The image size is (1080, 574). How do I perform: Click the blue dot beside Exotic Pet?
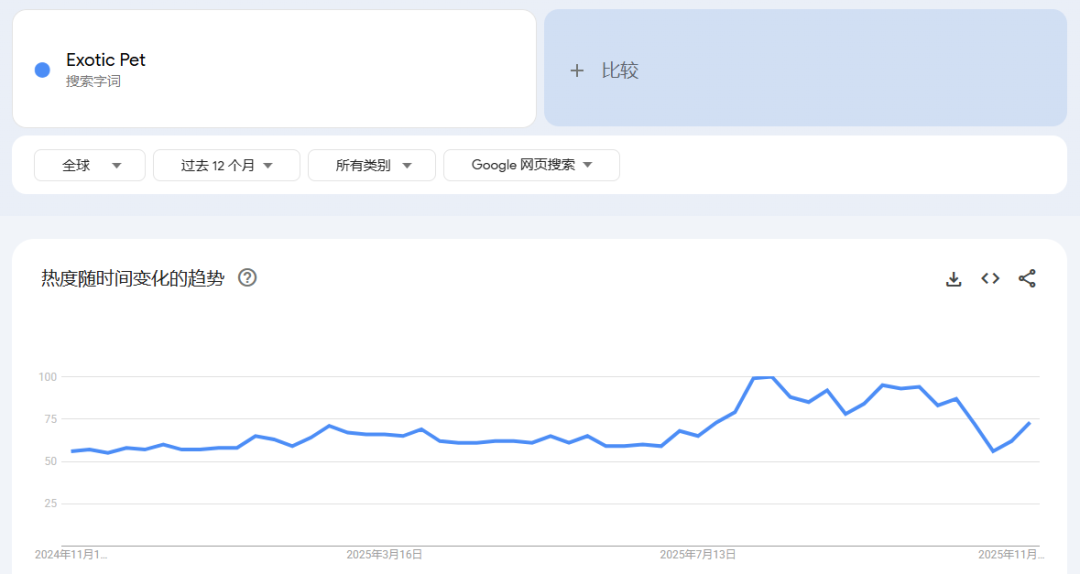tap(42, 69)
